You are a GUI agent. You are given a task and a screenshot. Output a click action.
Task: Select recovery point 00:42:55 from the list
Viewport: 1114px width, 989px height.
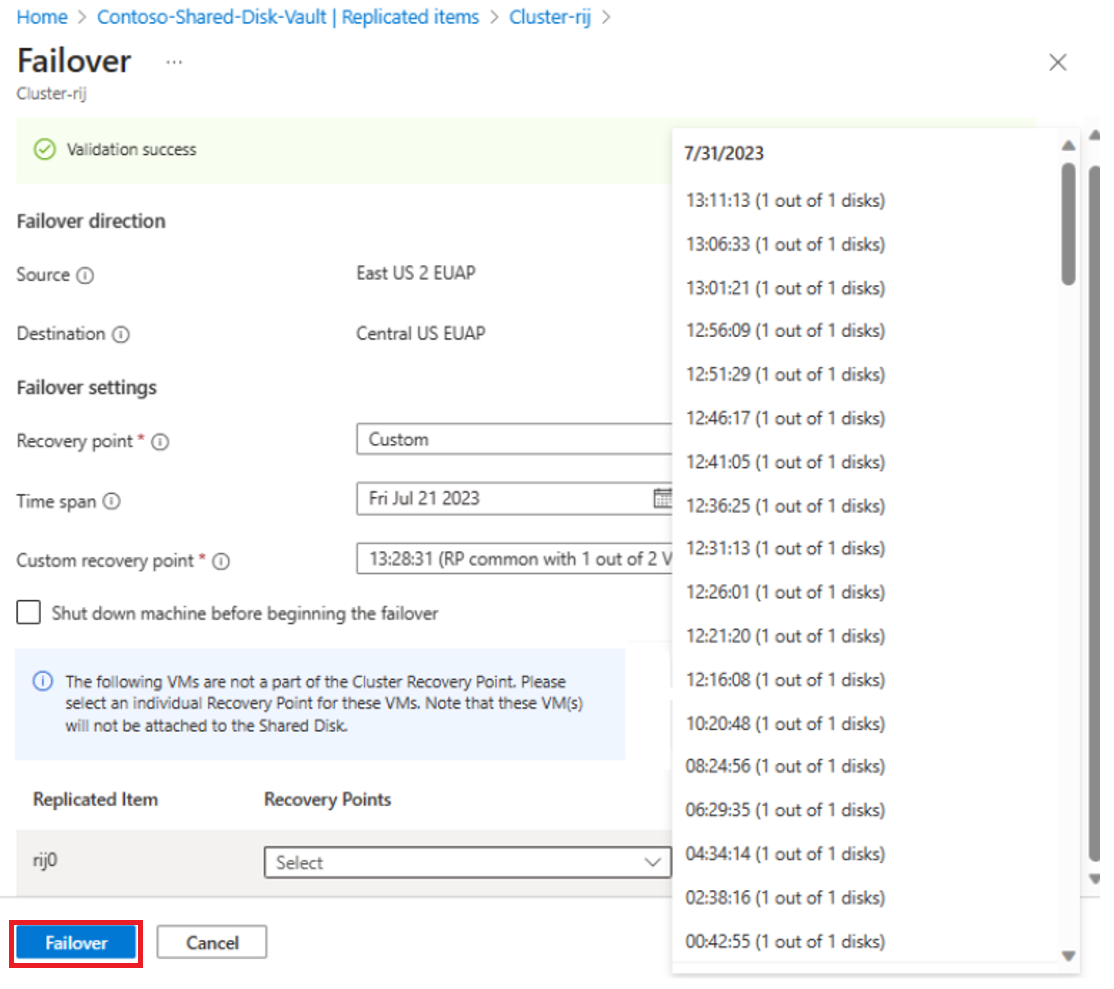(783, 941)
